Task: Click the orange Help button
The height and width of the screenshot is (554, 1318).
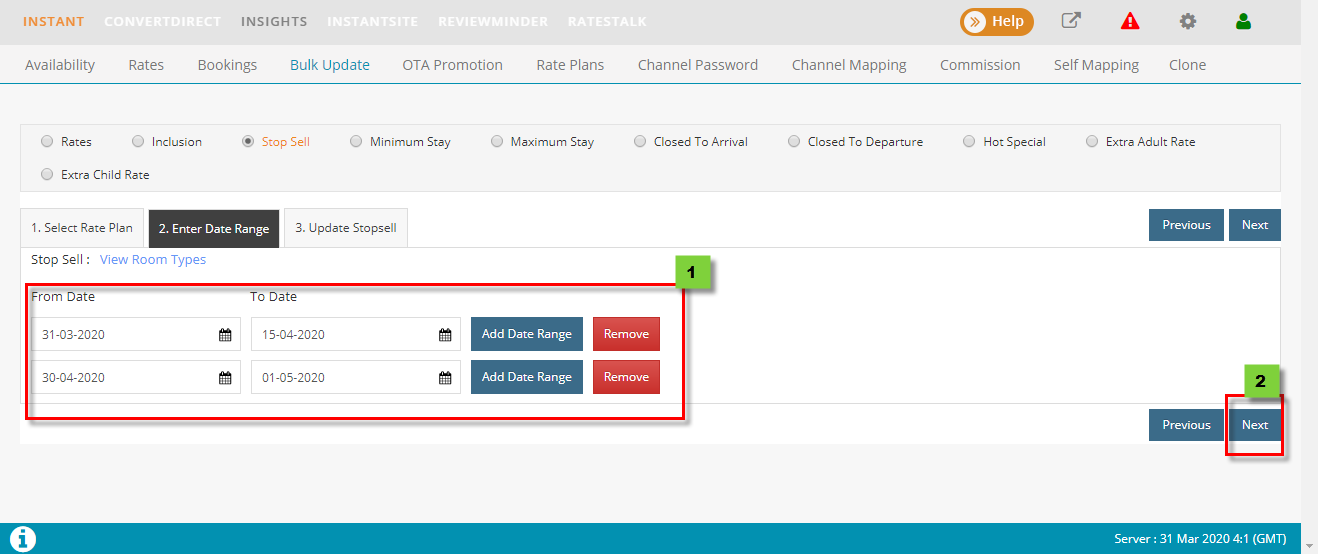Action: tap(996, 21)
